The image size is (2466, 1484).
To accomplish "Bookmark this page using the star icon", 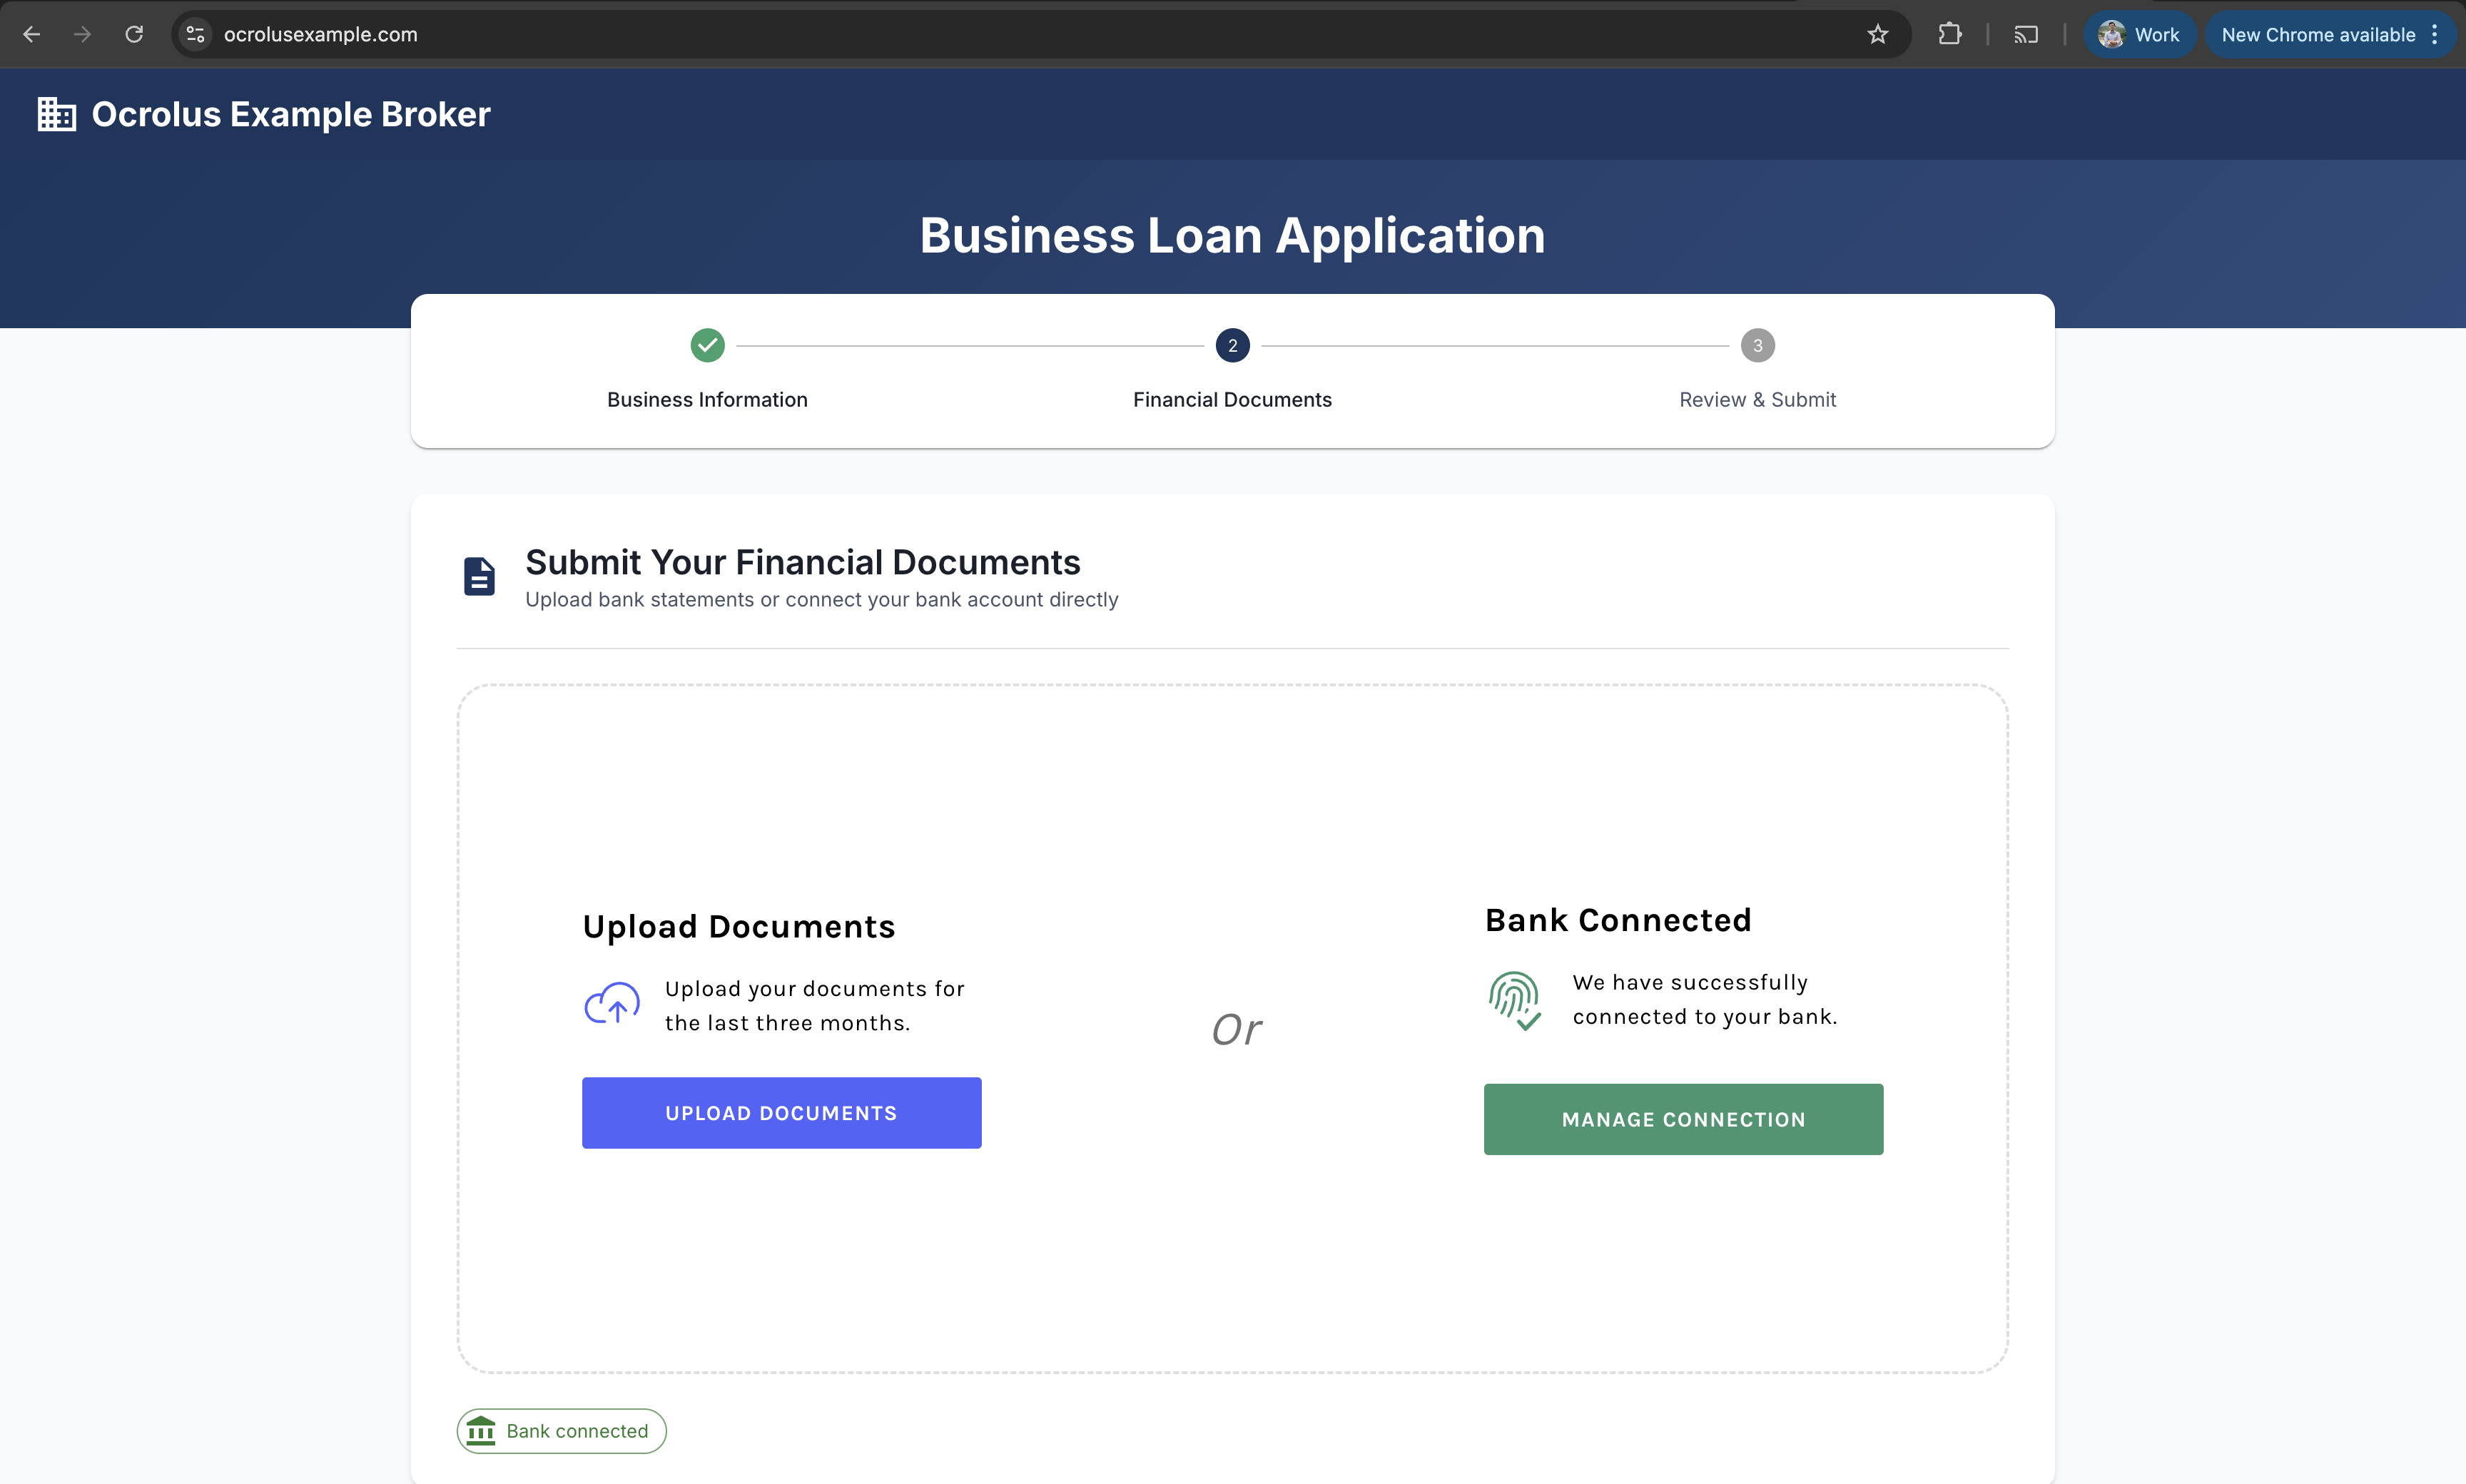I will tap(1877, 33).
